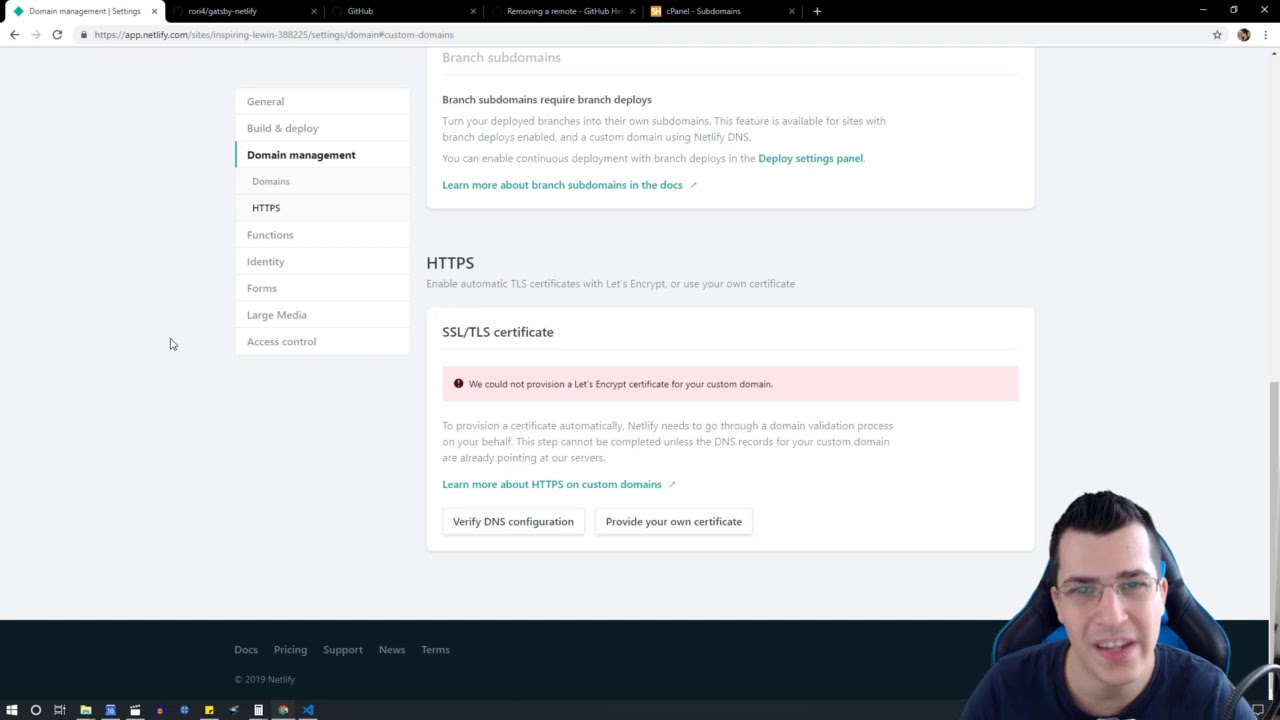Close the cPanel - Subdomains tab
This screenshot has height=720, width=1280.
pyautogui.click(x=792, y=11)
